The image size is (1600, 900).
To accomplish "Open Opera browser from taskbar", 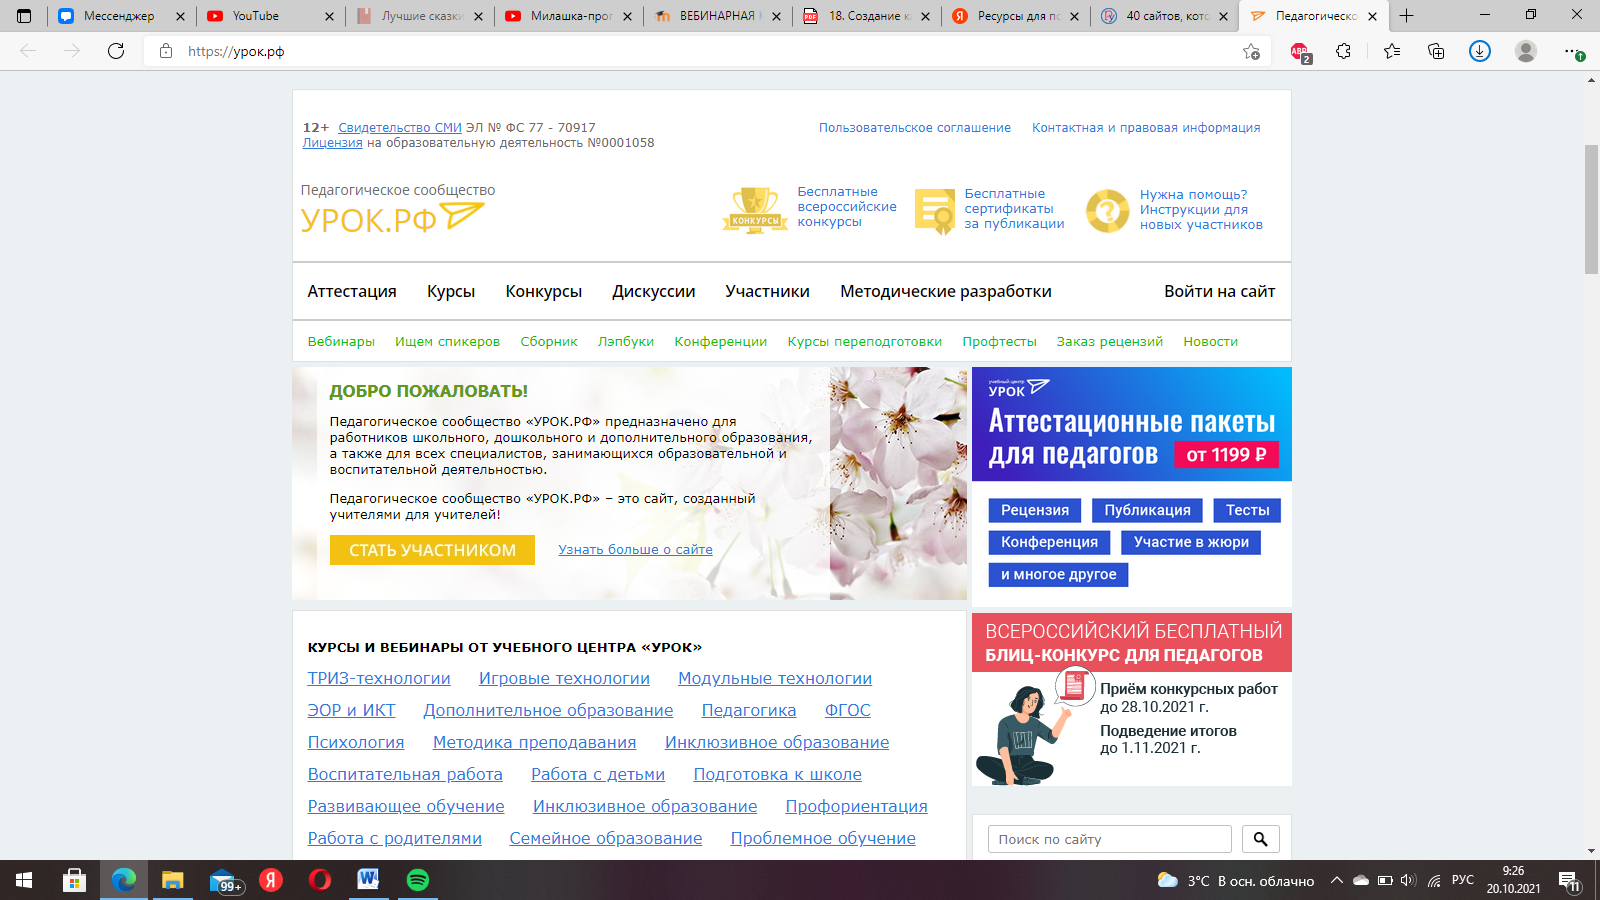I will pos(320,880).
